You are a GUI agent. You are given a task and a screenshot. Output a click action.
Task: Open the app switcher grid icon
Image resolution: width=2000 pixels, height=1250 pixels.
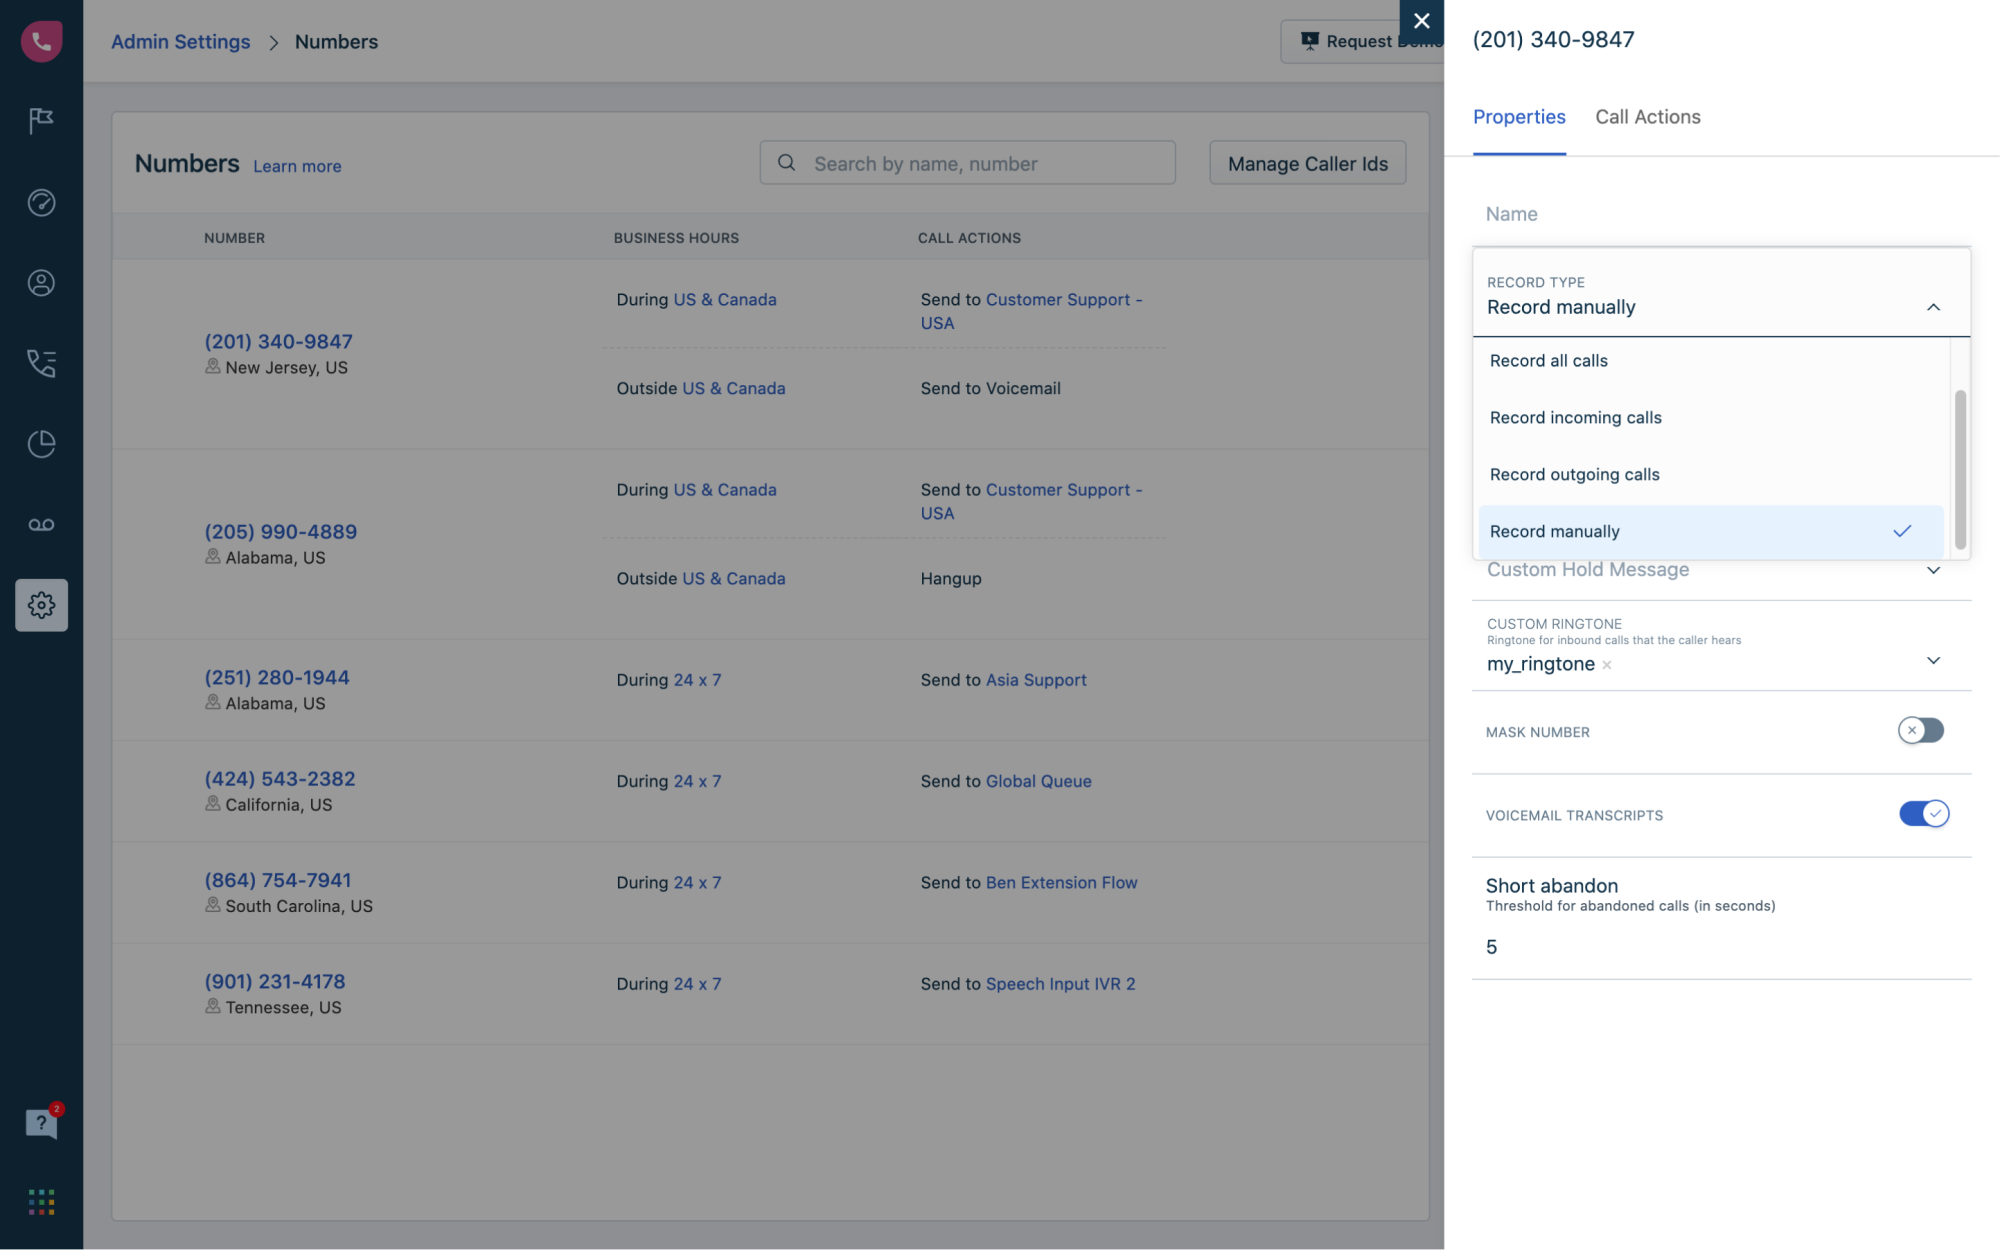click(41, 1202)
